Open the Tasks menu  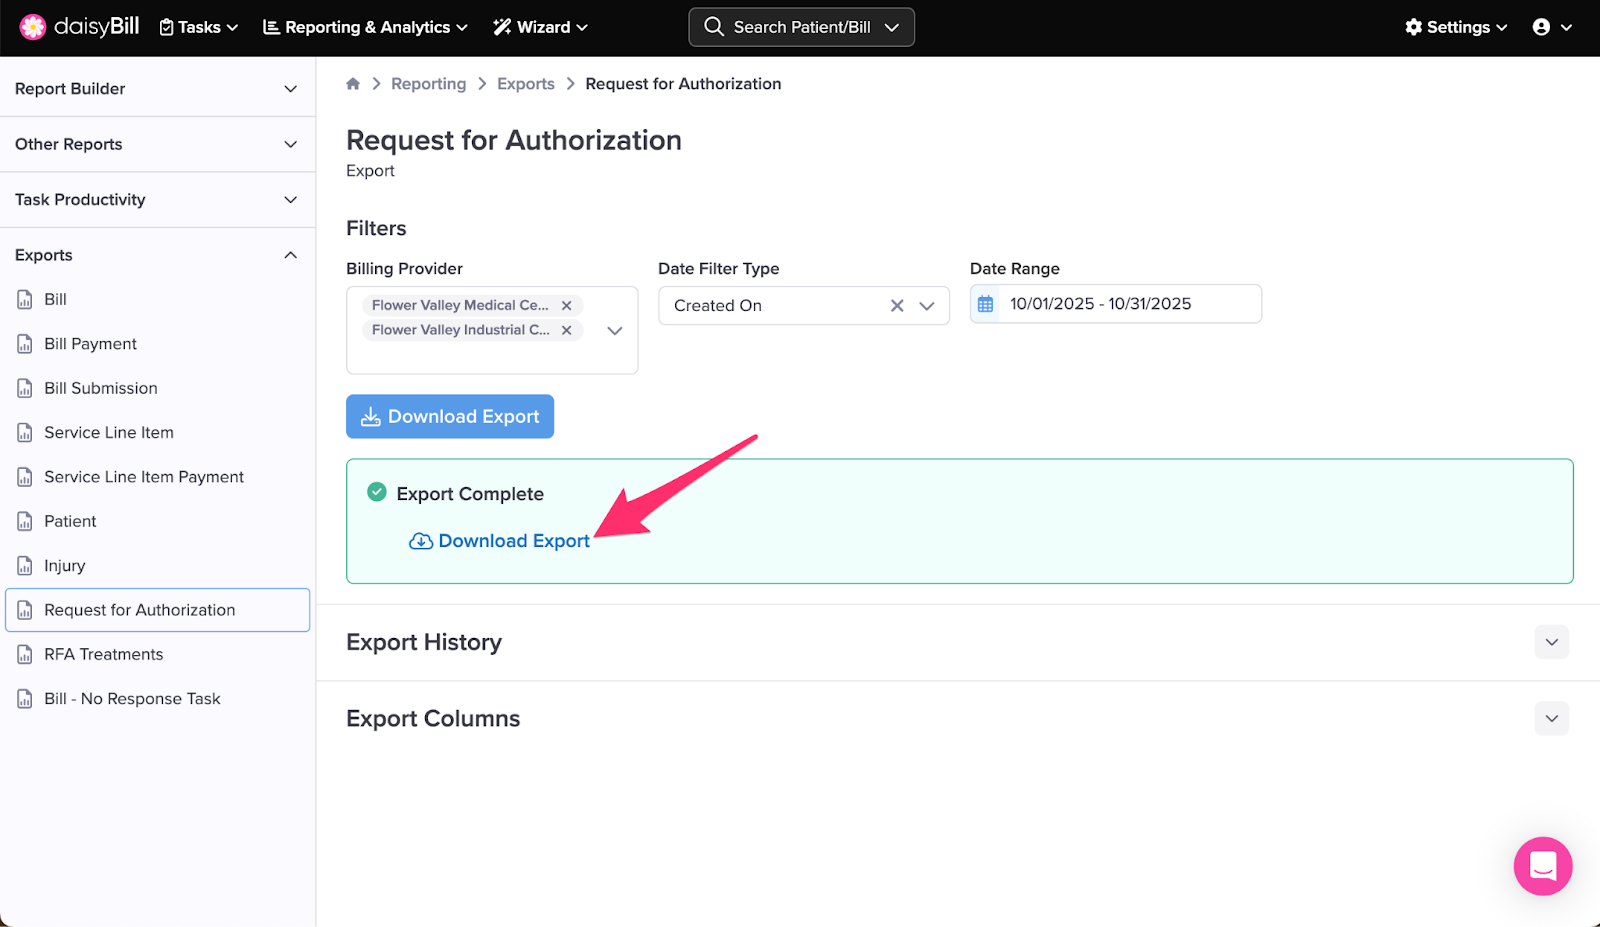tap(199, 27)
